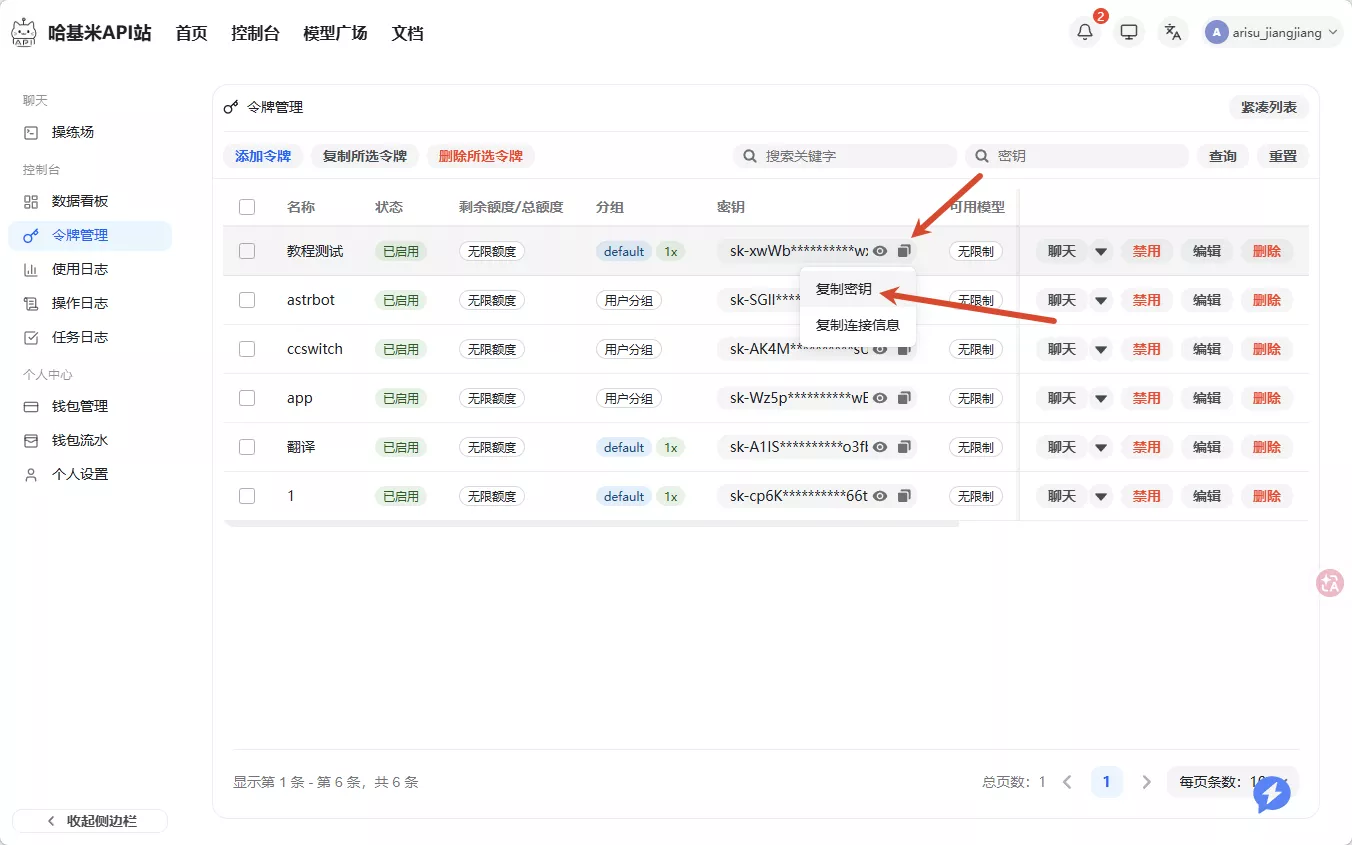Image resolution: width=1352 pixels, height=845 pixels.
Task: Open the notifications bell icon
Action: click(1085, 32)
